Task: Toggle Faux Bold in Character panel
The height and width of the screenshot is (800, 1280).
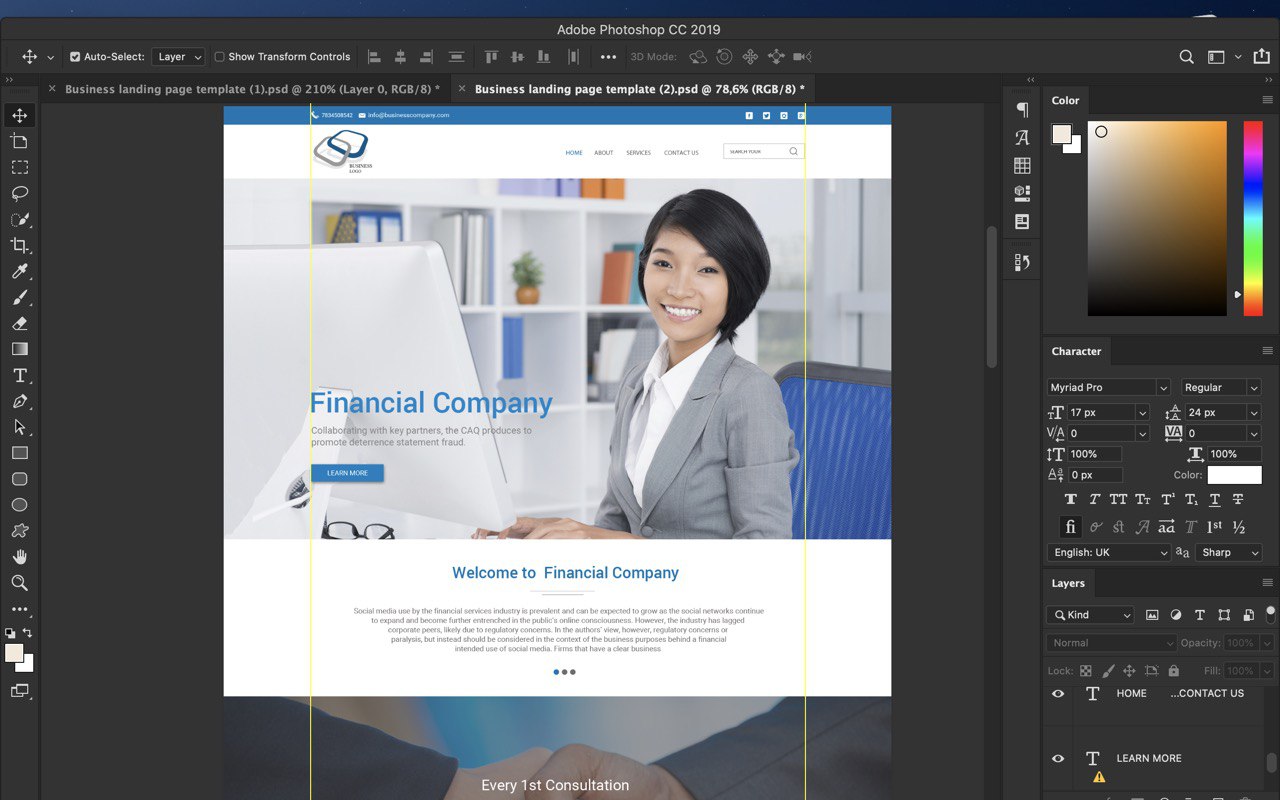Action: coord(1071,499)
